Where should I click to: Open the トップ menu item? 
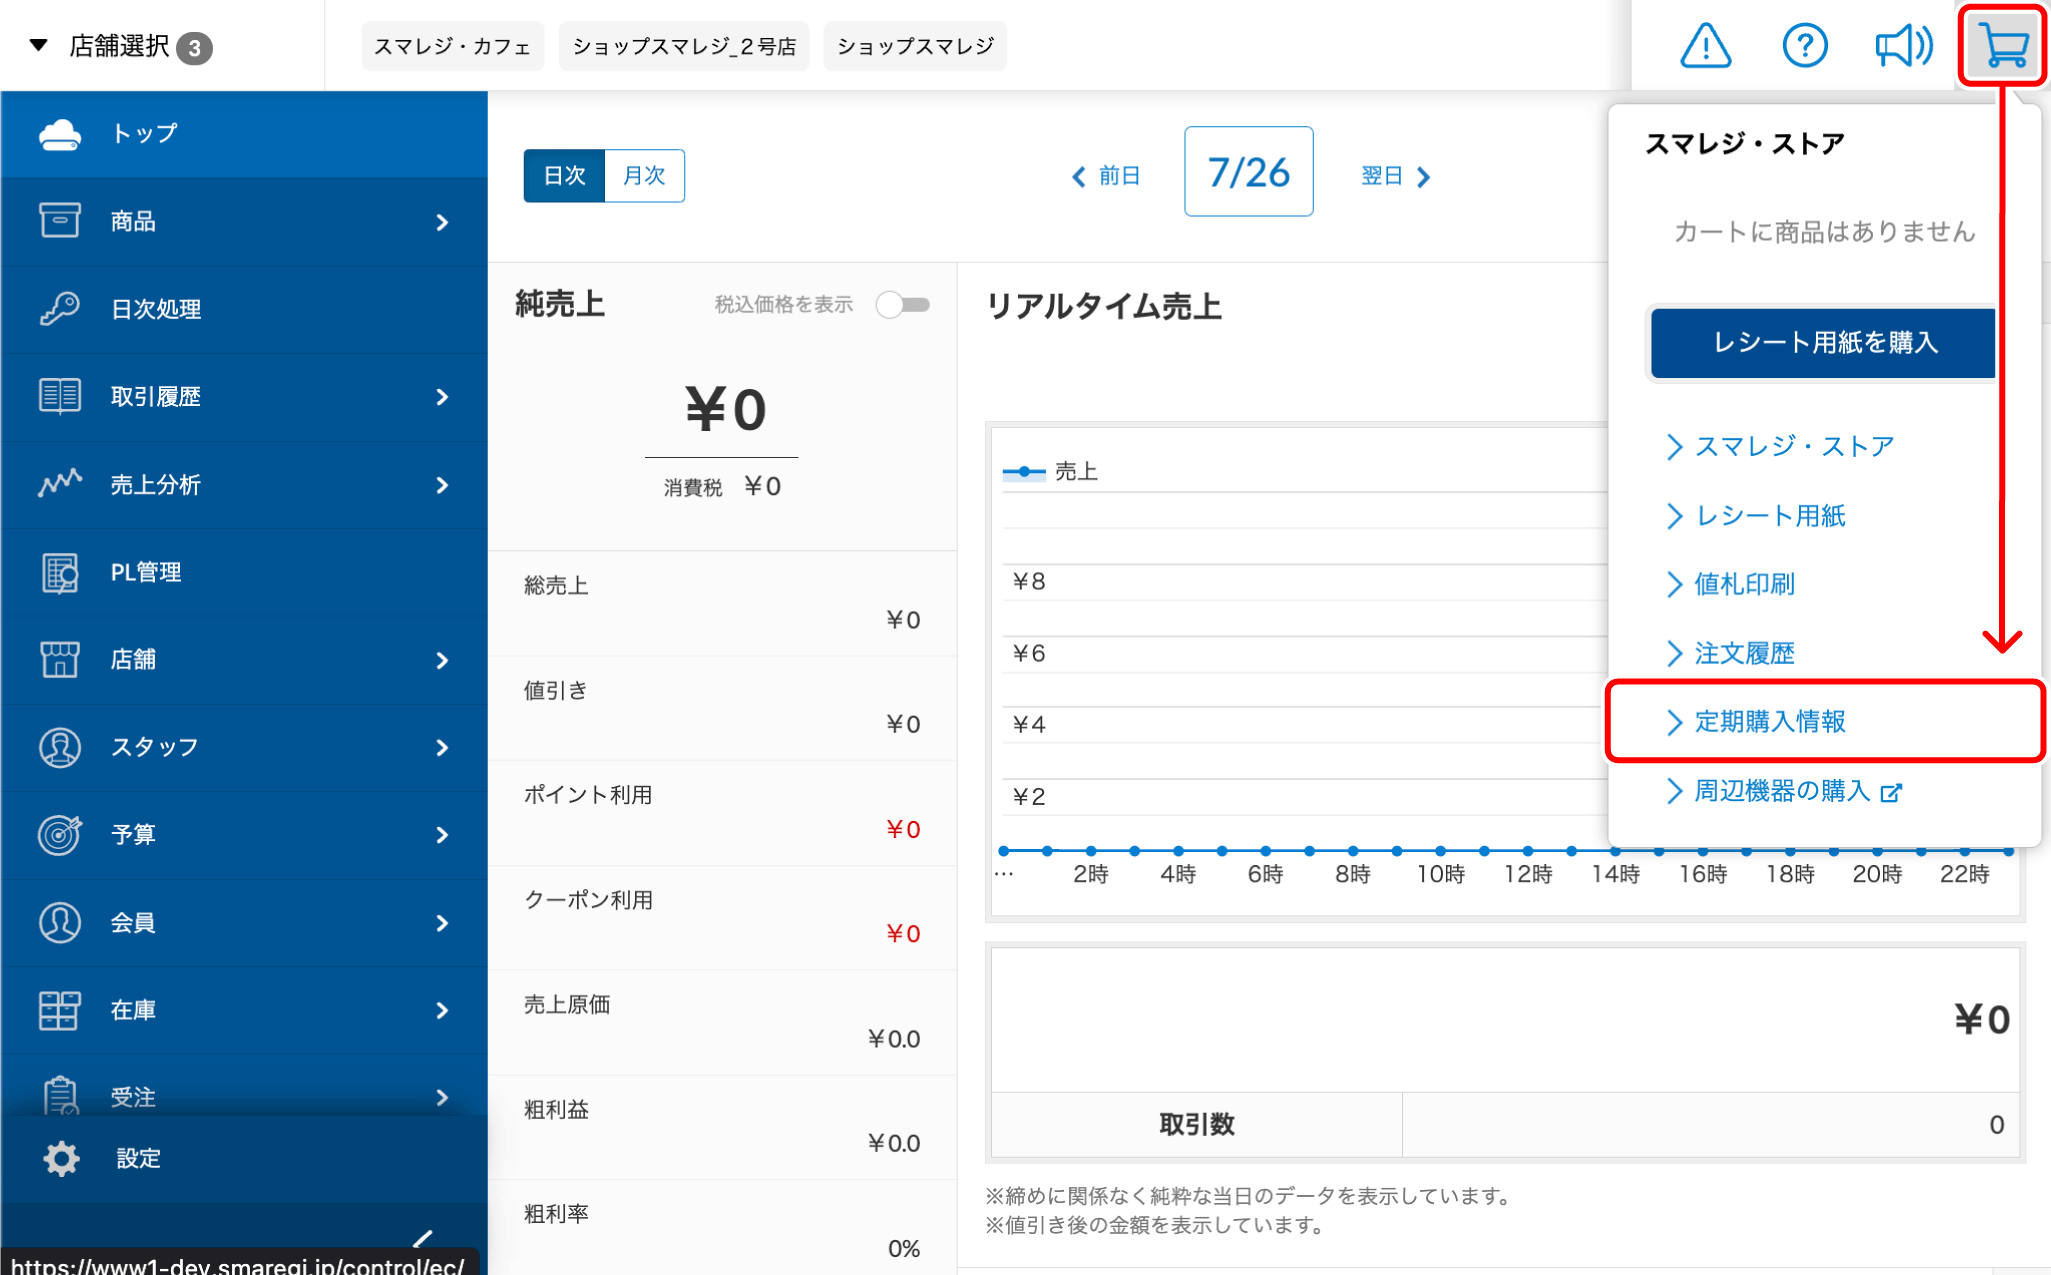click(x=244, y=134)
